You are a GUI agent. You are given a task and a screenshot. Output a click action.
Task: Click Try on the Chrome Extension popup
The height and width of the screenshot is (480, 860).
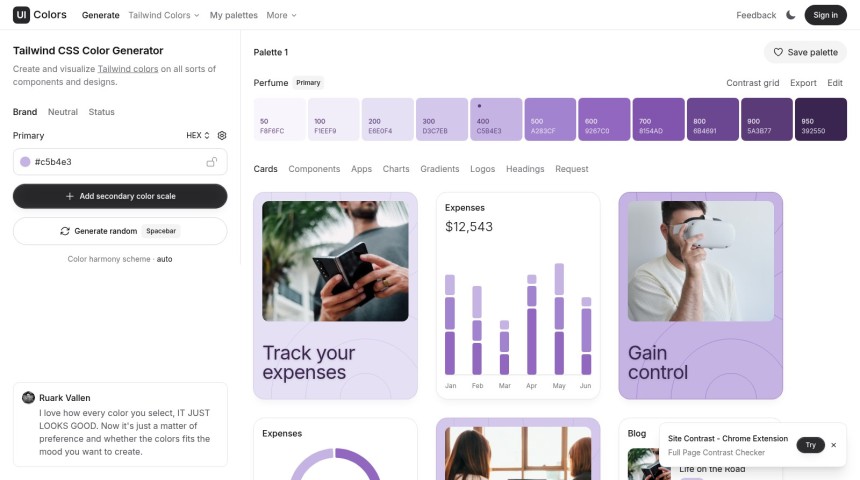[811, 445]
